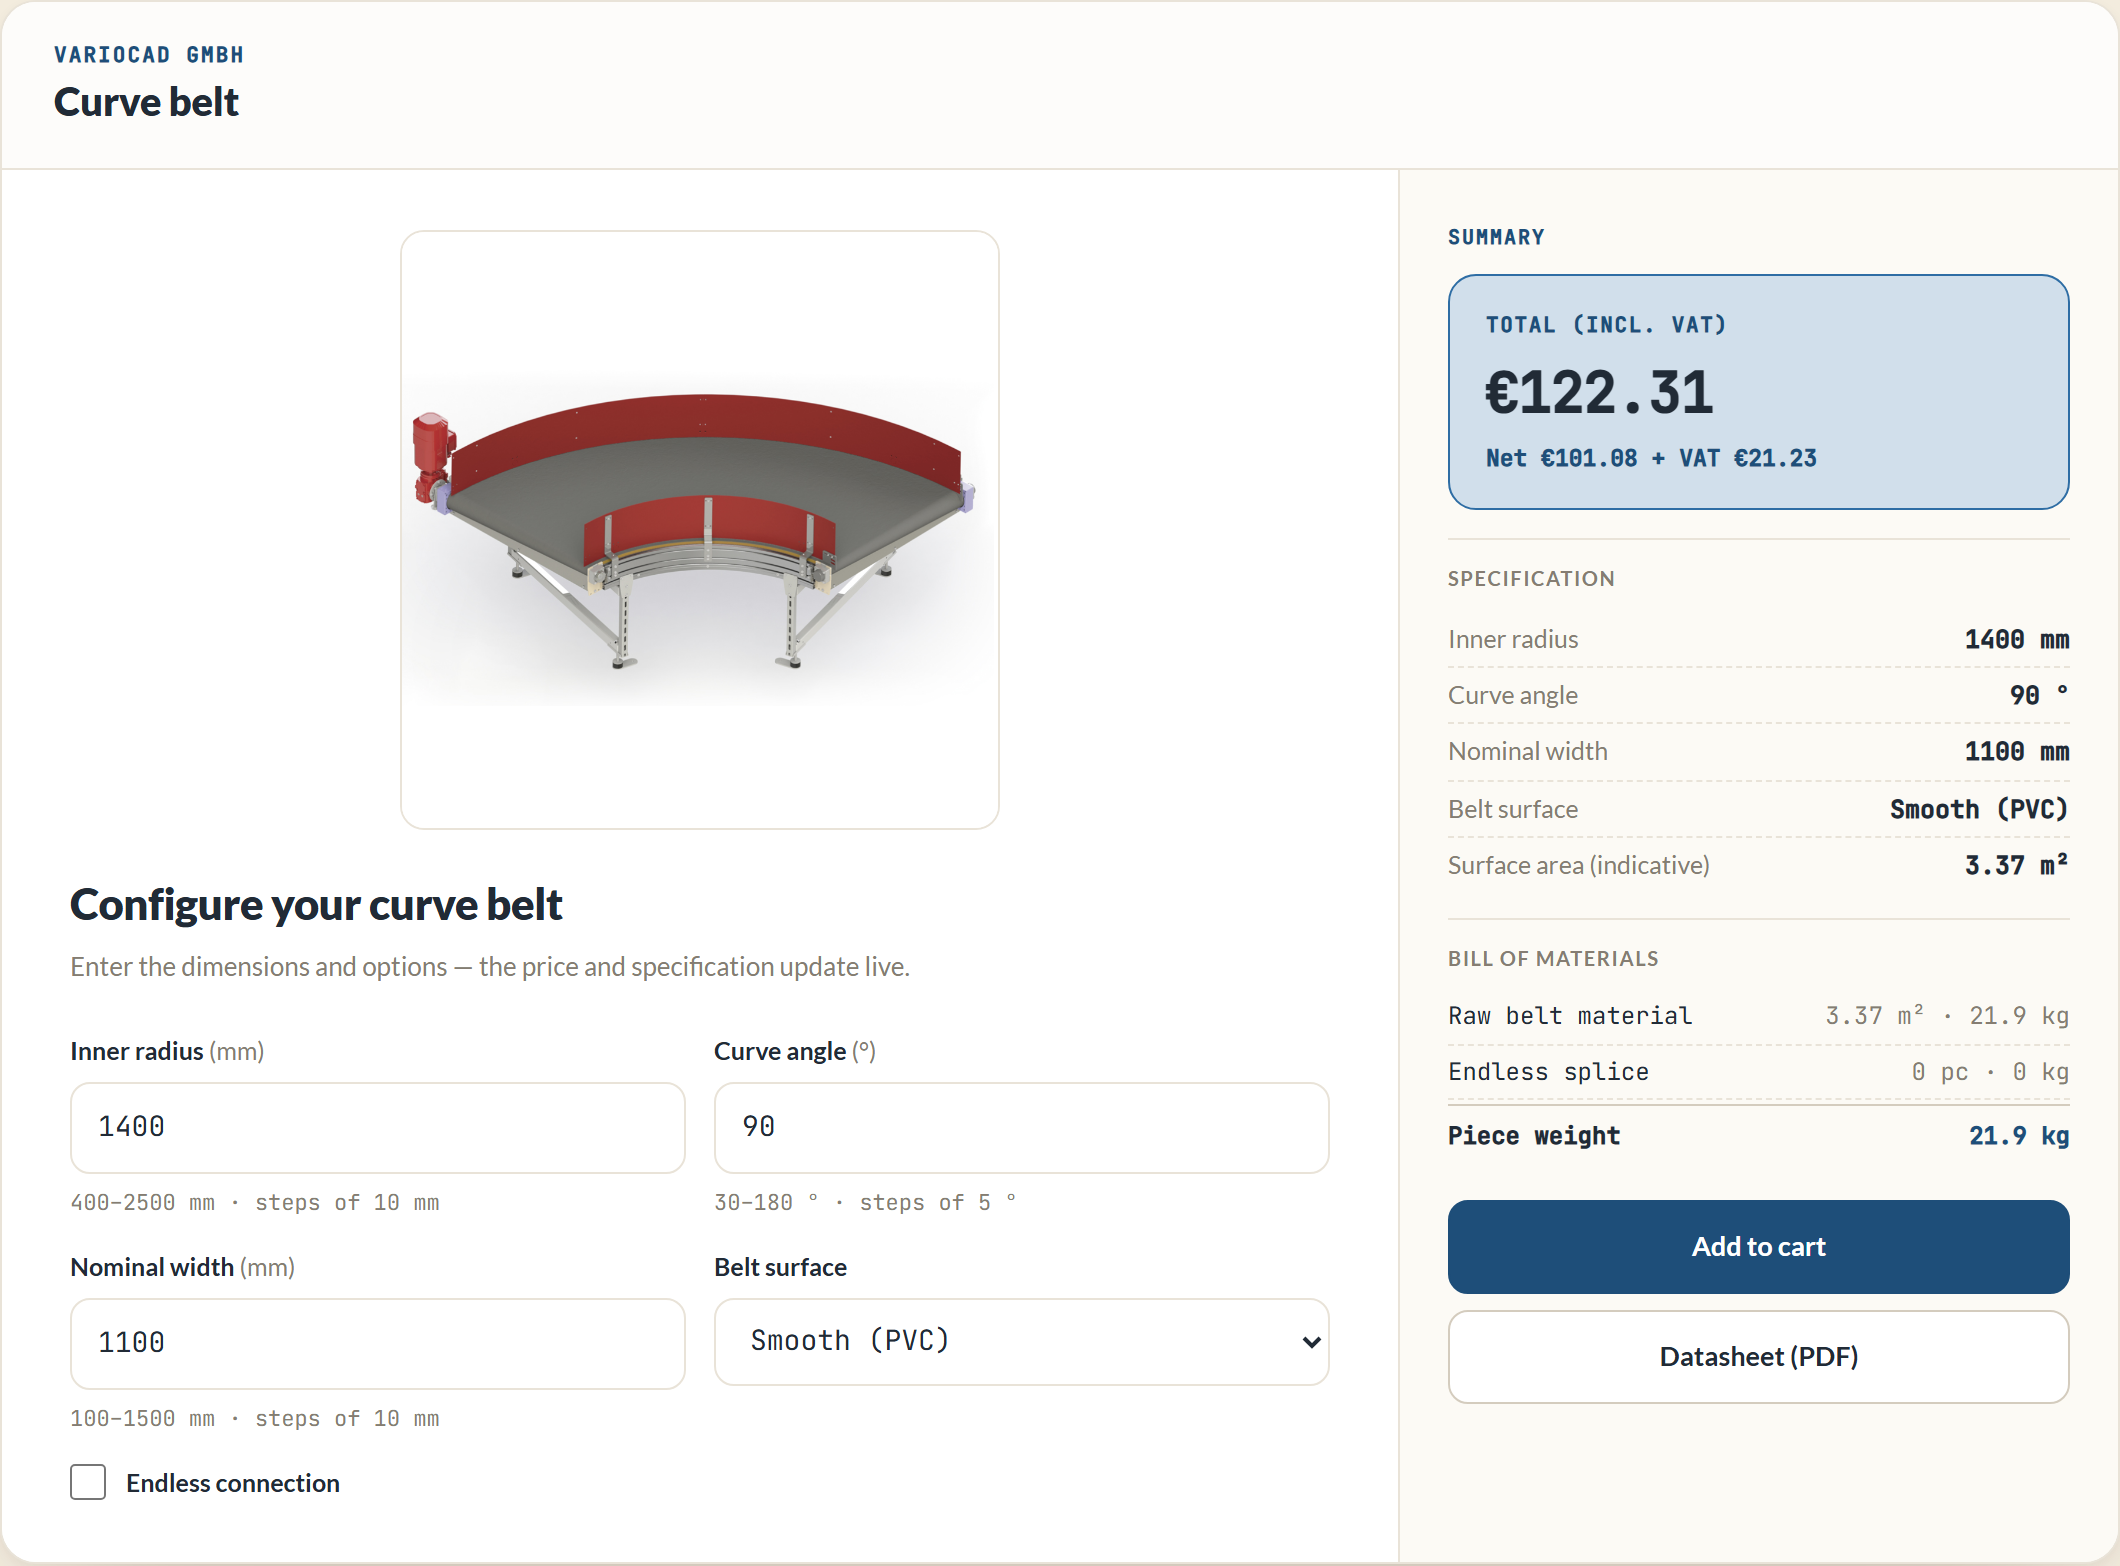Click the 'Enter the dimensions and options' description text
Image resolution: width=2120 pixels, height=1566 pixels.
[490, 966]
